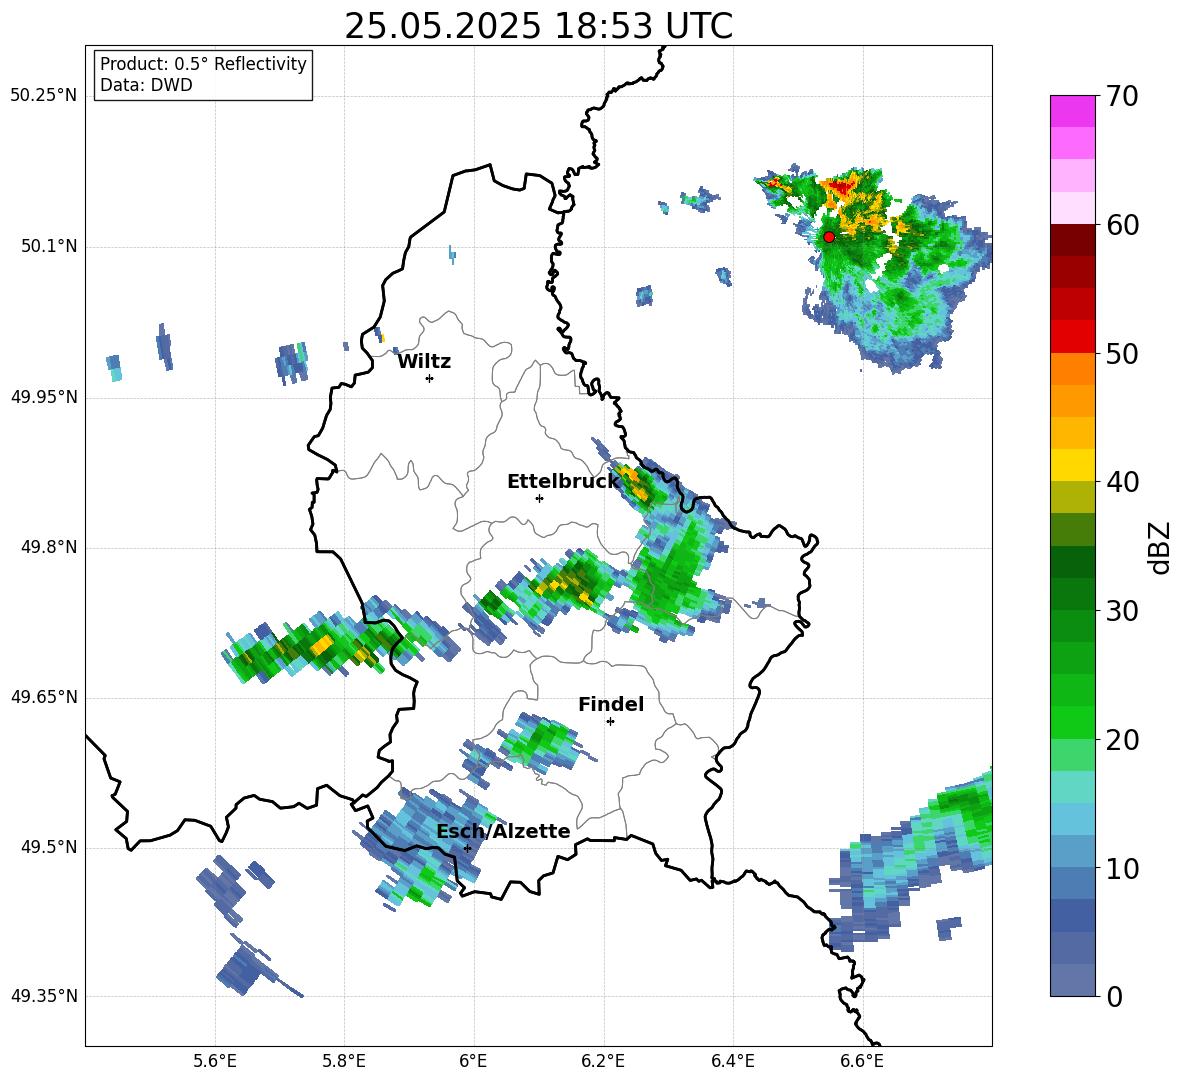Click the cross marker below Wiltz
Screen dimensions: 1184x1081
430,378
